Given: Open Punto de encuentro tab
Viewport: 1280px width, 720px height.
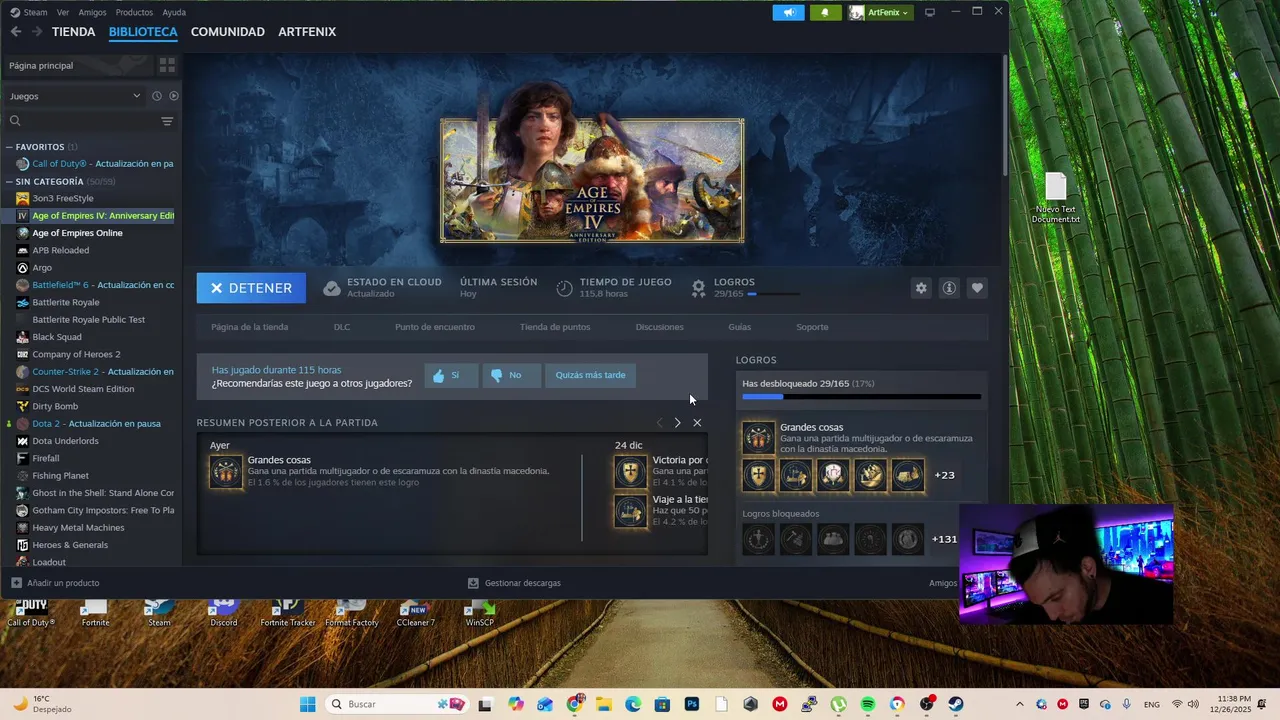Looking at the screenshot, I should (435, 327).
